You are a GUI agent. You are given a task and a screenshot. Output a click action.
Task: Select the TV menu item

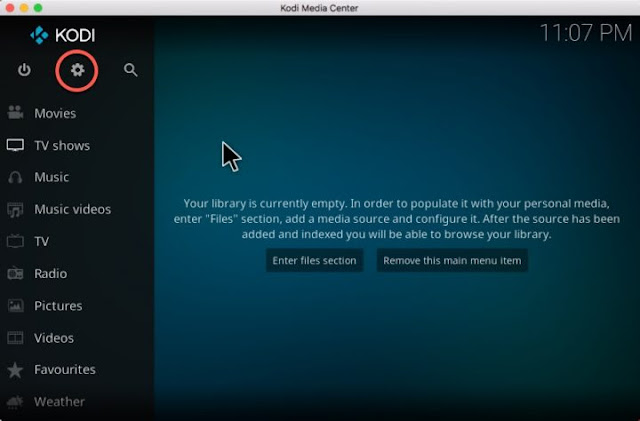point(42,241)
